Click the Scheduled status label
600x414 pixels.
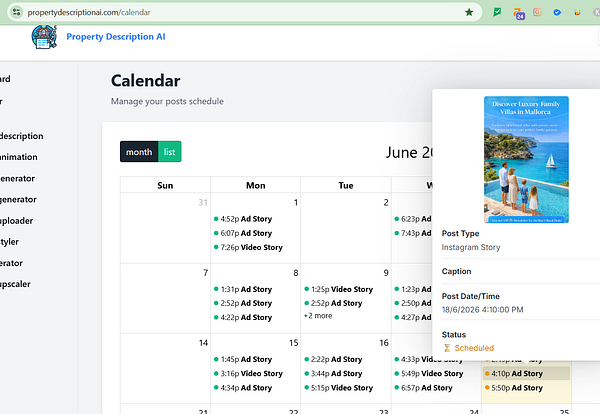point(474,348)
